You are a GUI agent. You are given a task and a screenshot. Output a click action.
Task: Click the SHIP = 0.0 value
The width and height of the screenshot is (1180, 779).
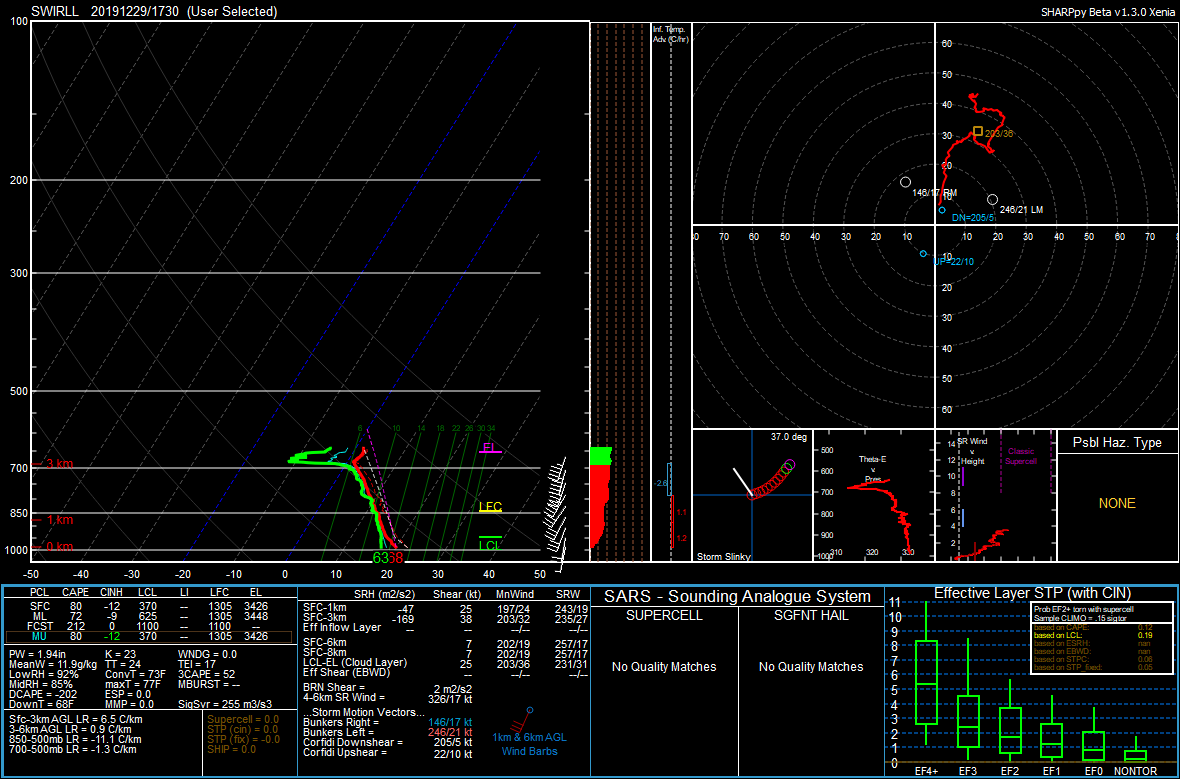point(232,749)
